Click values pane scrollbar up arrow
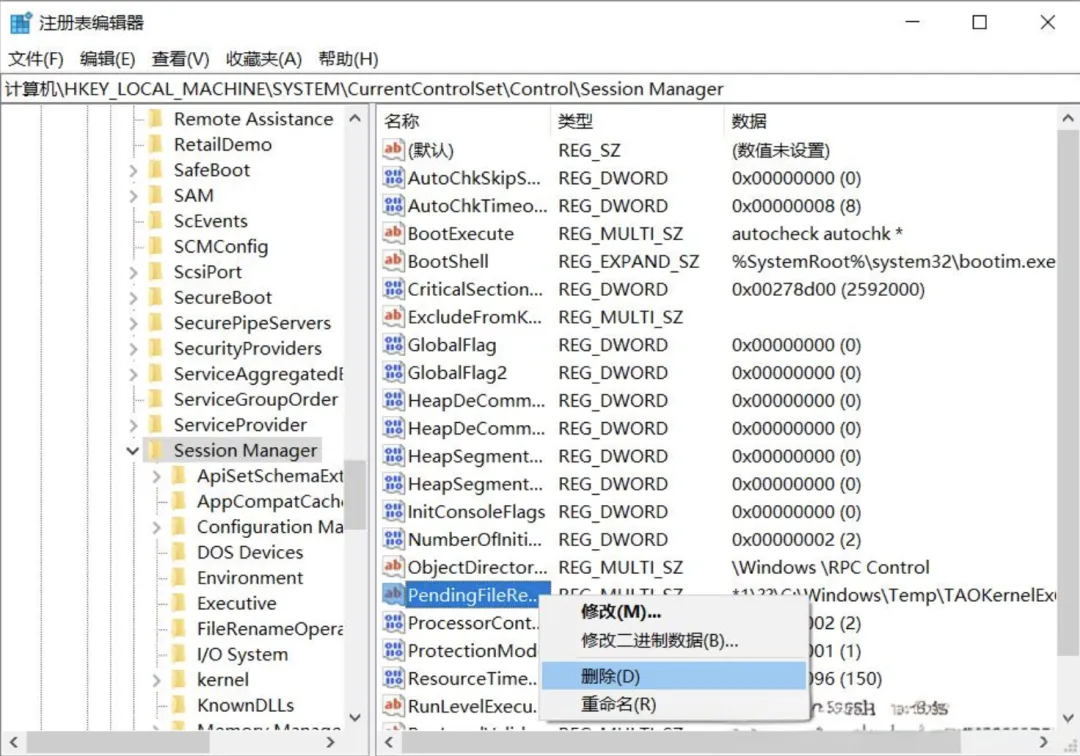 [1068, 118]
